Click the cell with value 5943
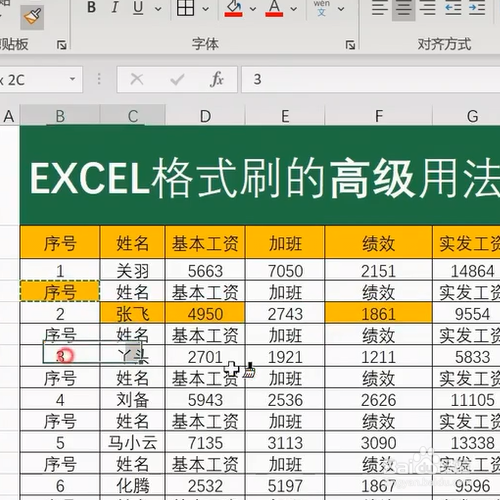 tap(205, 399)
